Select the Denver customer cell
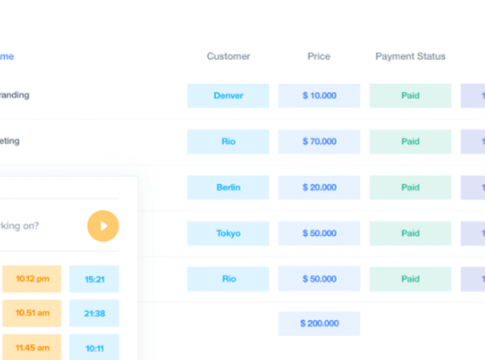 (x=228, y=96)
